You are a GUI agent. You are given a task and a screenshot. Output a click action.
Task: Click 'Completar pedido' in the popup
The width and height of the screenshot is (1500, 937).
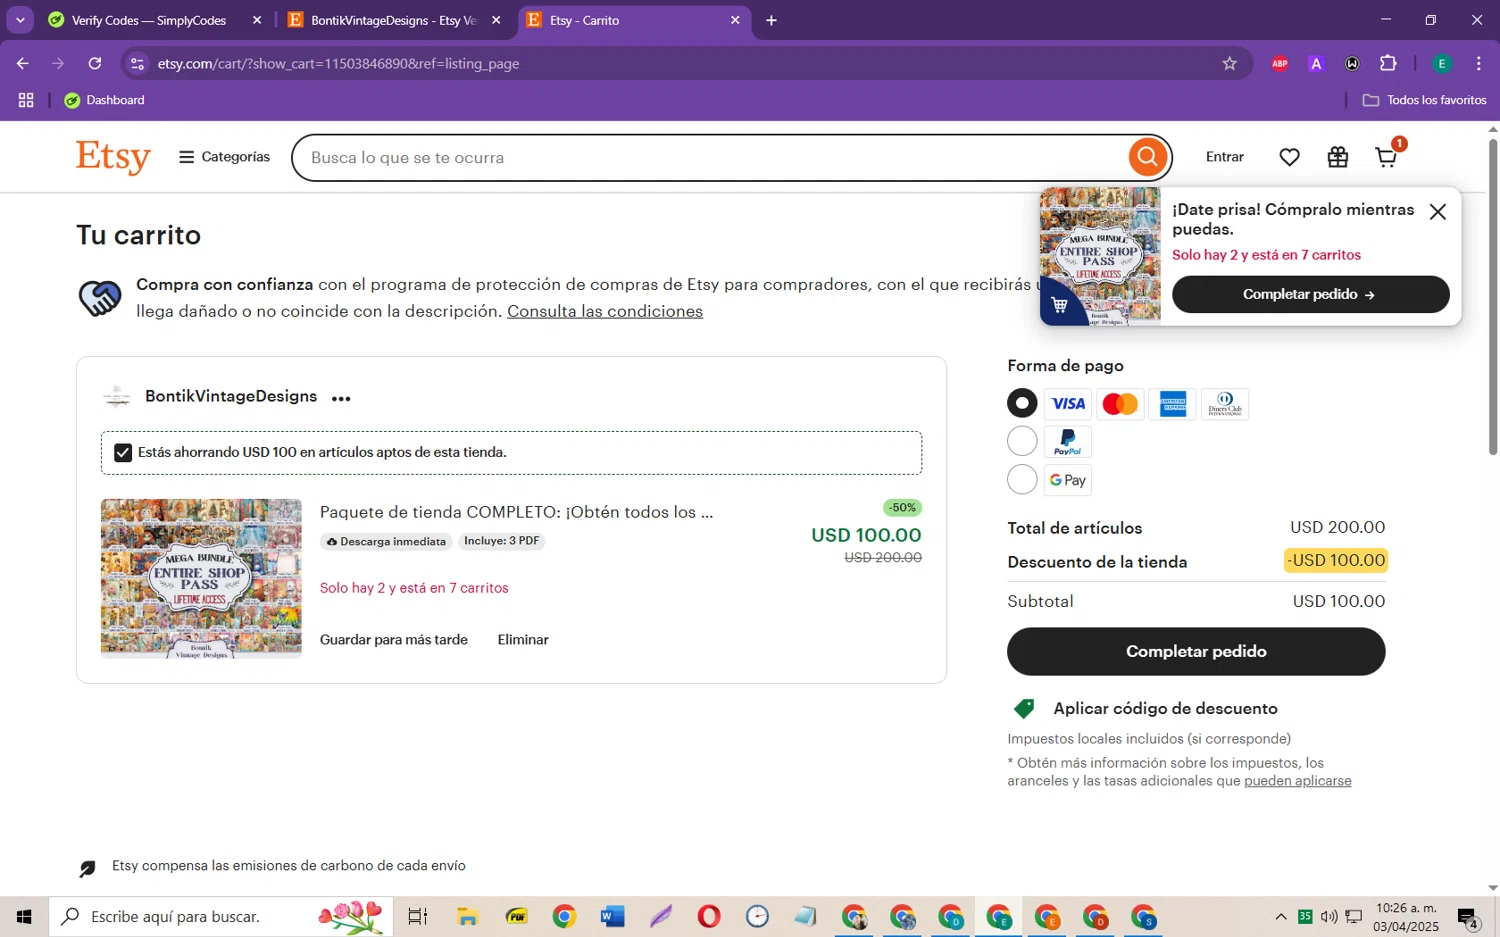tap(1310, 294)
